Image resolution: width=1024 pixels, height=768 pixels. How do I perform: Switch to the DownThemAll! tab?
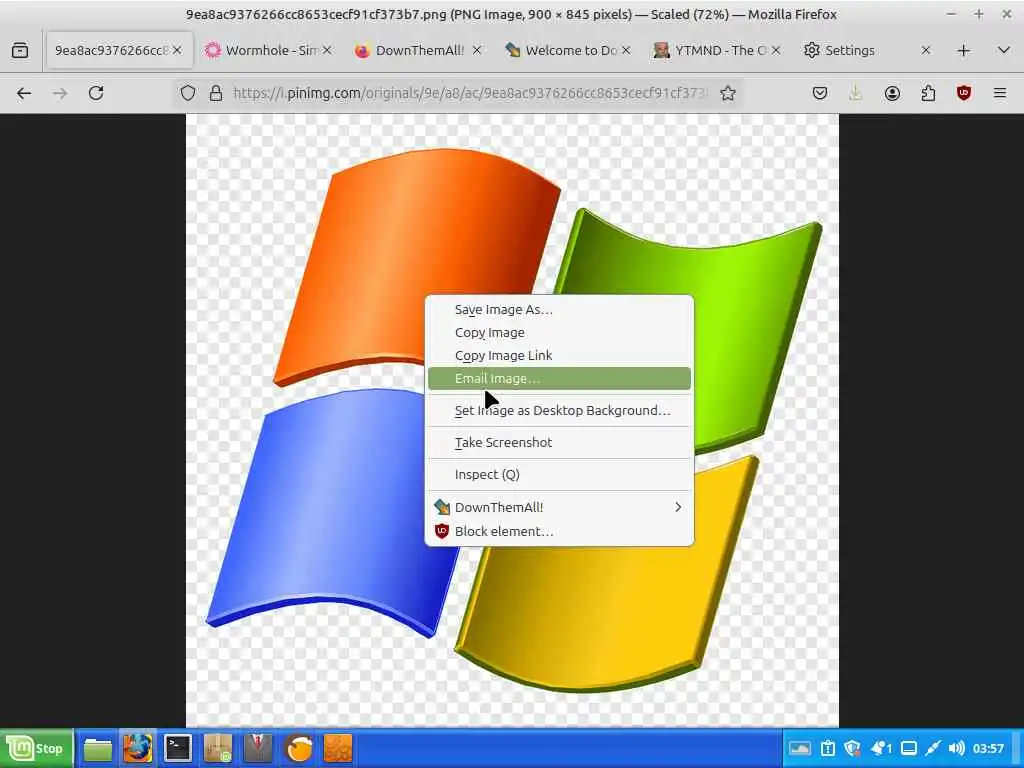click(418, 50)
